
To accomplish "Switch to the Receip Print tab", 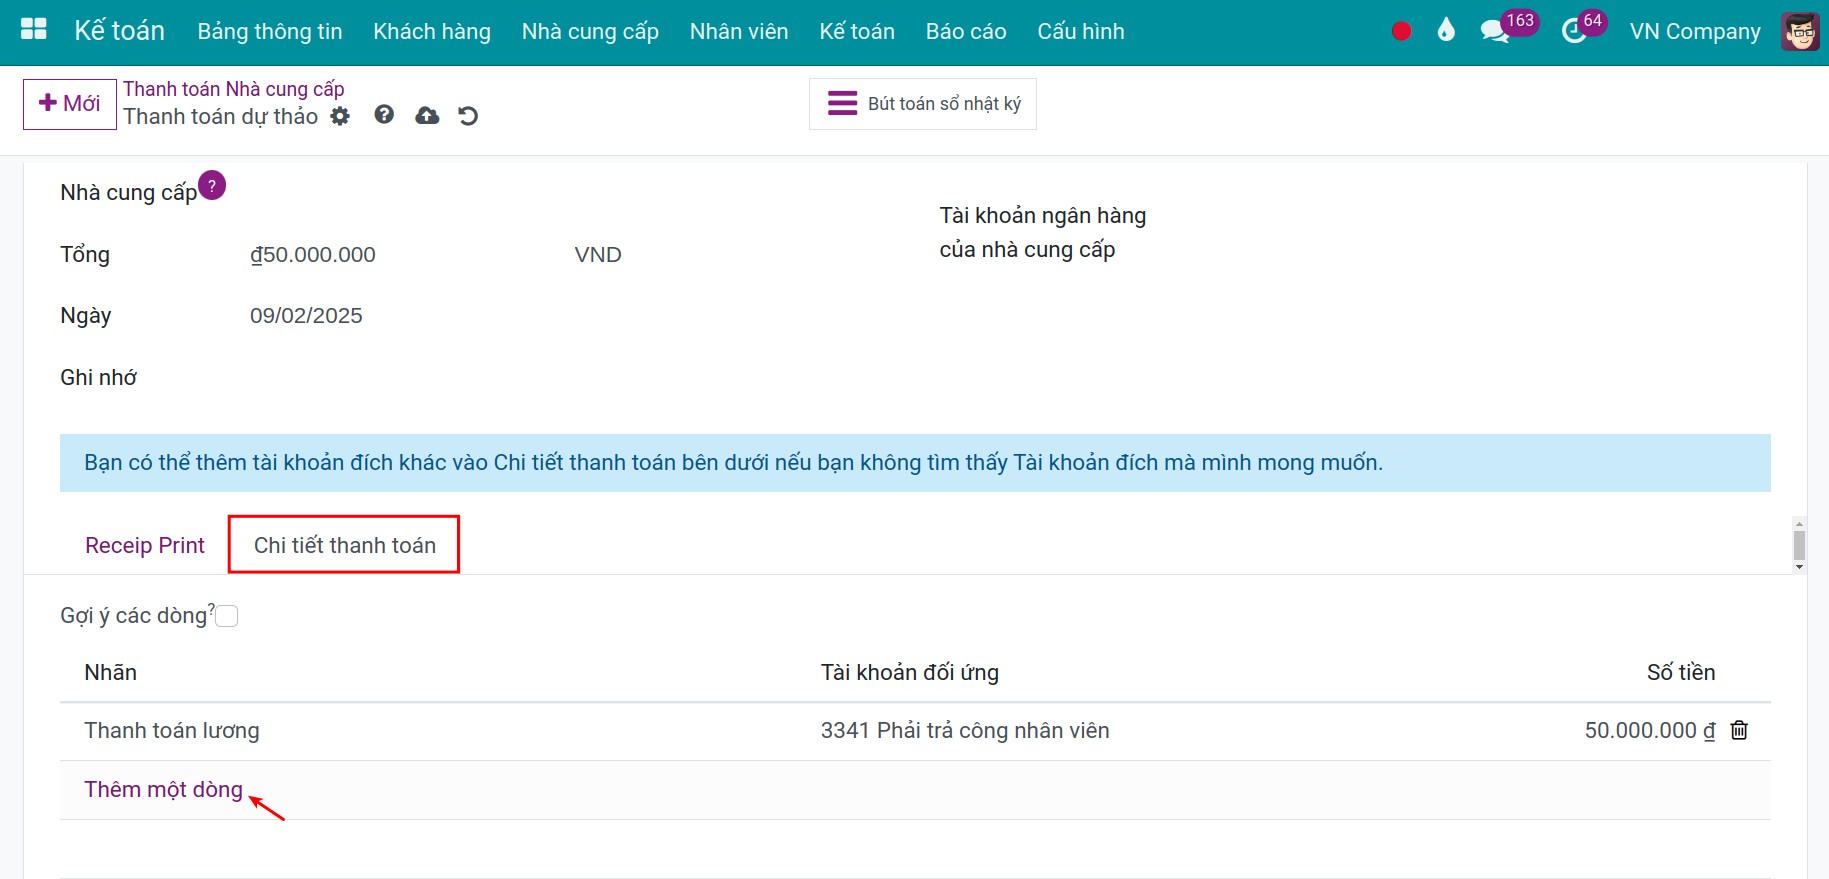I will [x=145, y=545].
